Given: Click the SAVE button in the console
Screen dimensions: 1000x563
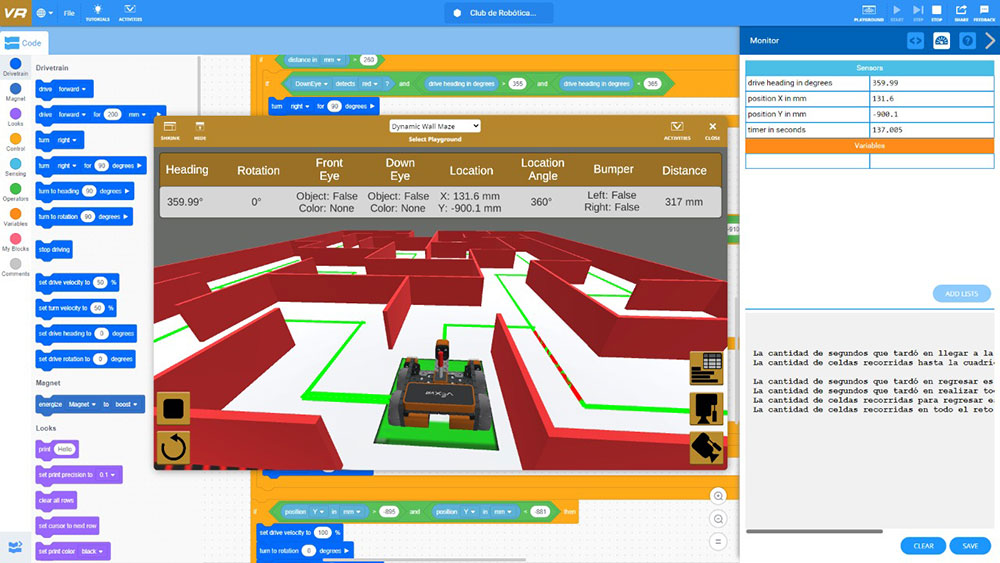Looking at the screenshot, I should 970,546.
